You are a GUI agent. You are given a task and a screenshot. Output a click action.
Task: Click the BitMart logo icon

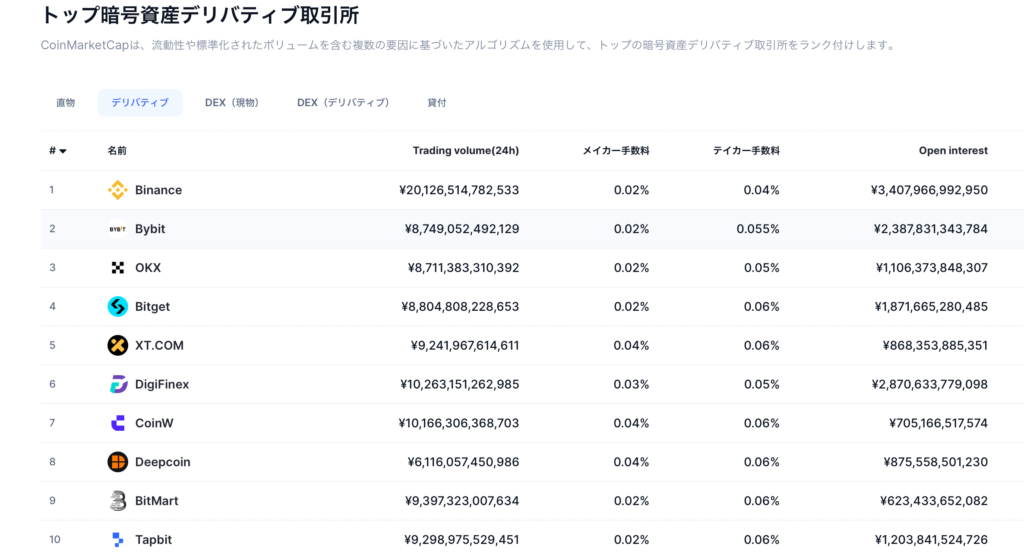pyautogui.click(x=118, y=501)
